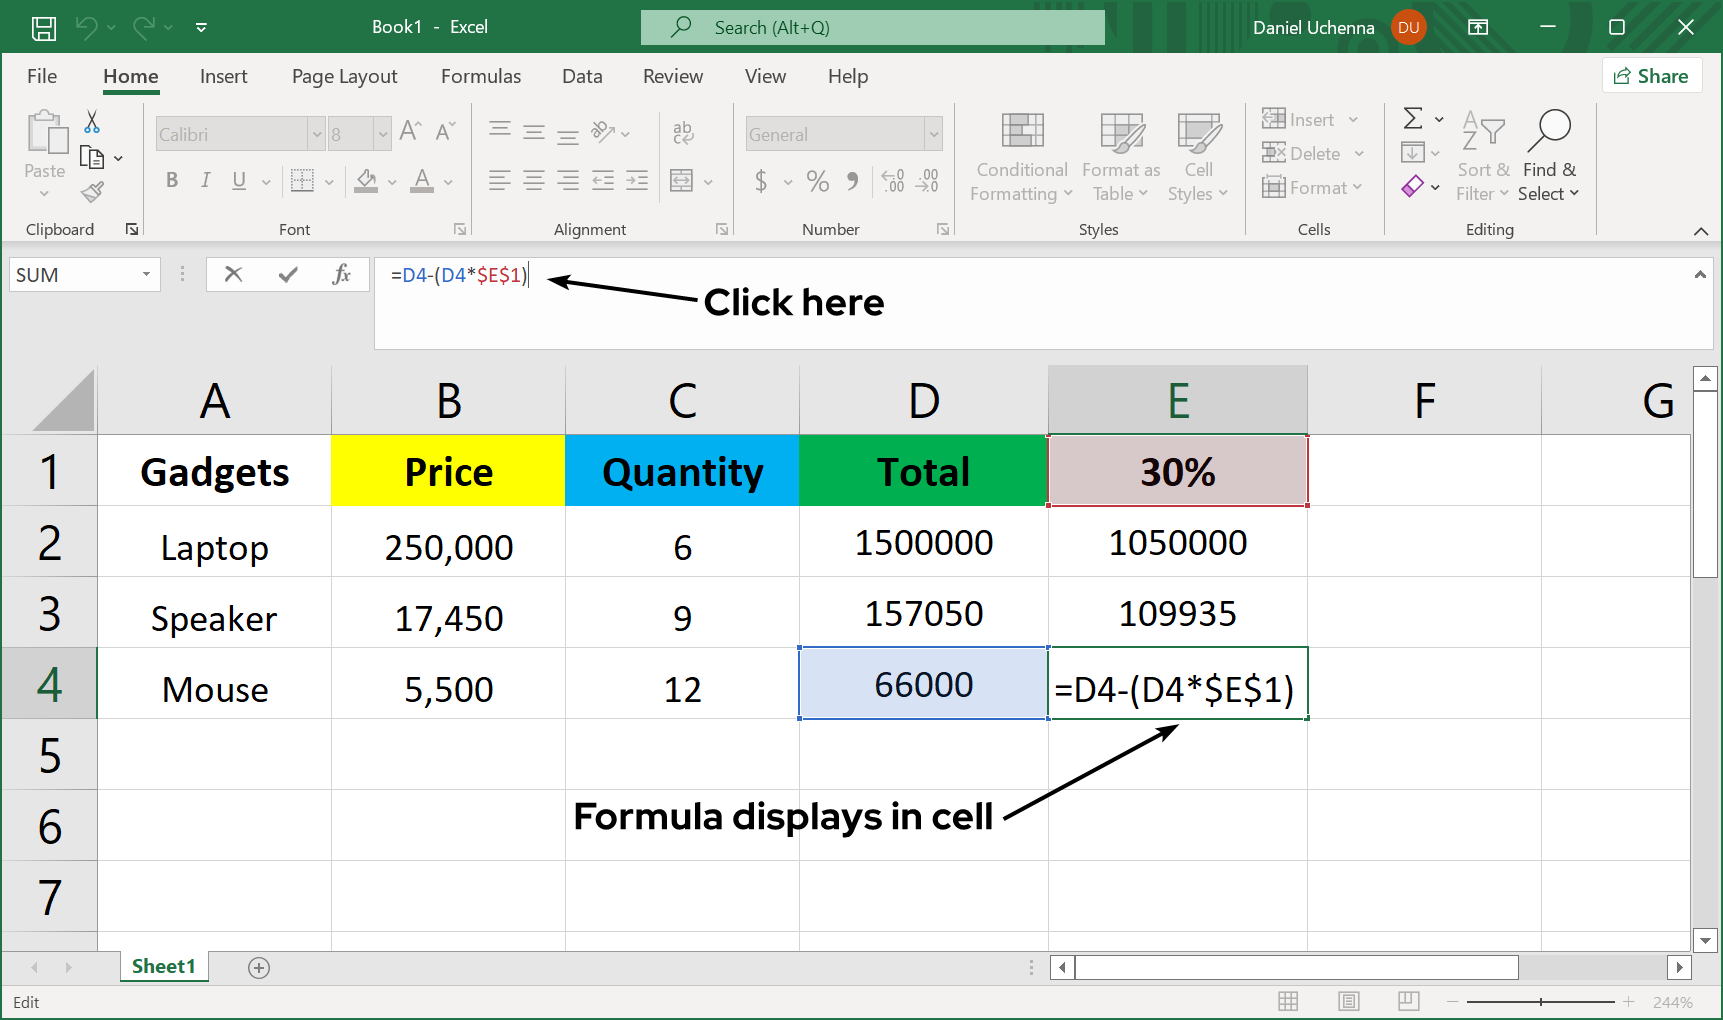
Task: Click the AutoSum sigma icon
Action: (1412, 119)
